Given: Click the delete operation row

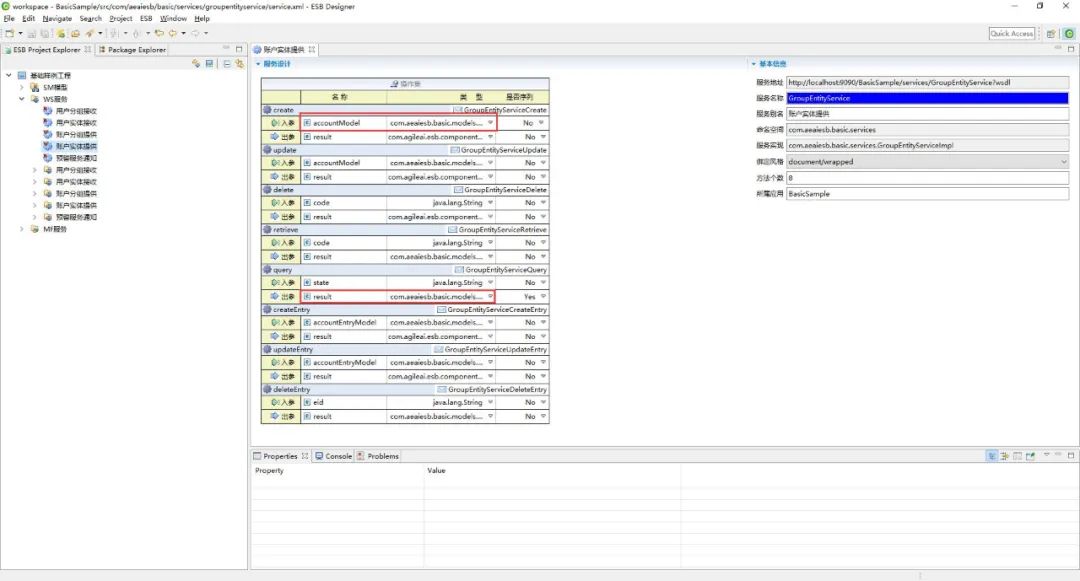Looking at the screenshot, I should click(405, 190).
